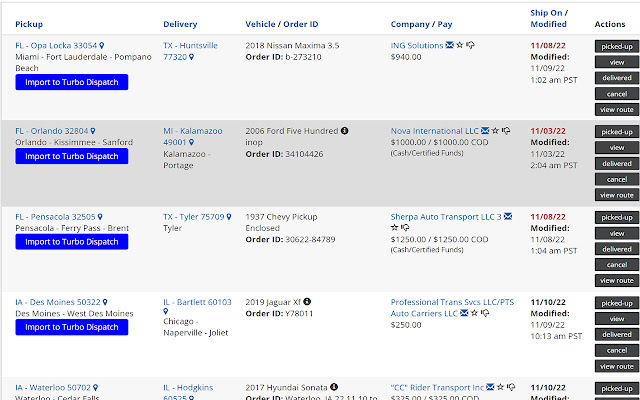This screenshot has width=640, height=400.
Task: Import Pensacola order to Turbo Dispatch
Action: pos(72,242)
